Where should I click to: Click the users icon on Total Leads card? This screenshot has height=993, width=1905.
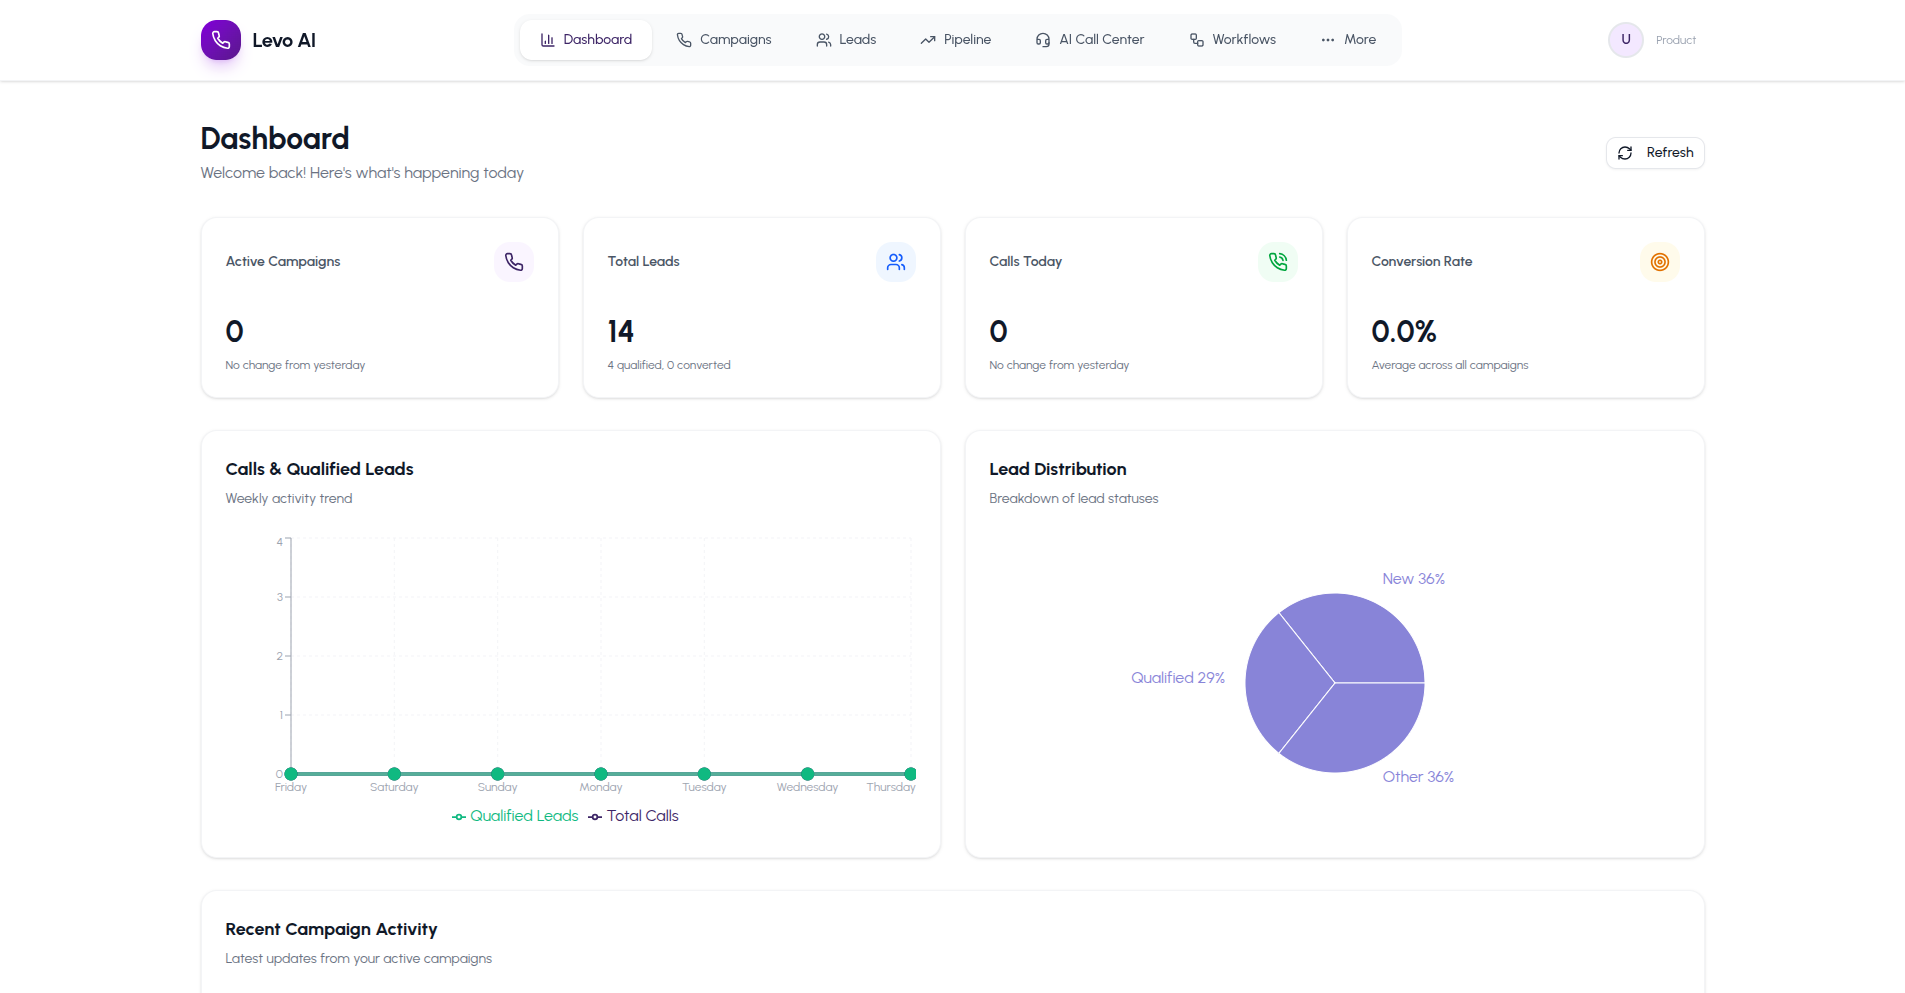(x=895, y=261)
